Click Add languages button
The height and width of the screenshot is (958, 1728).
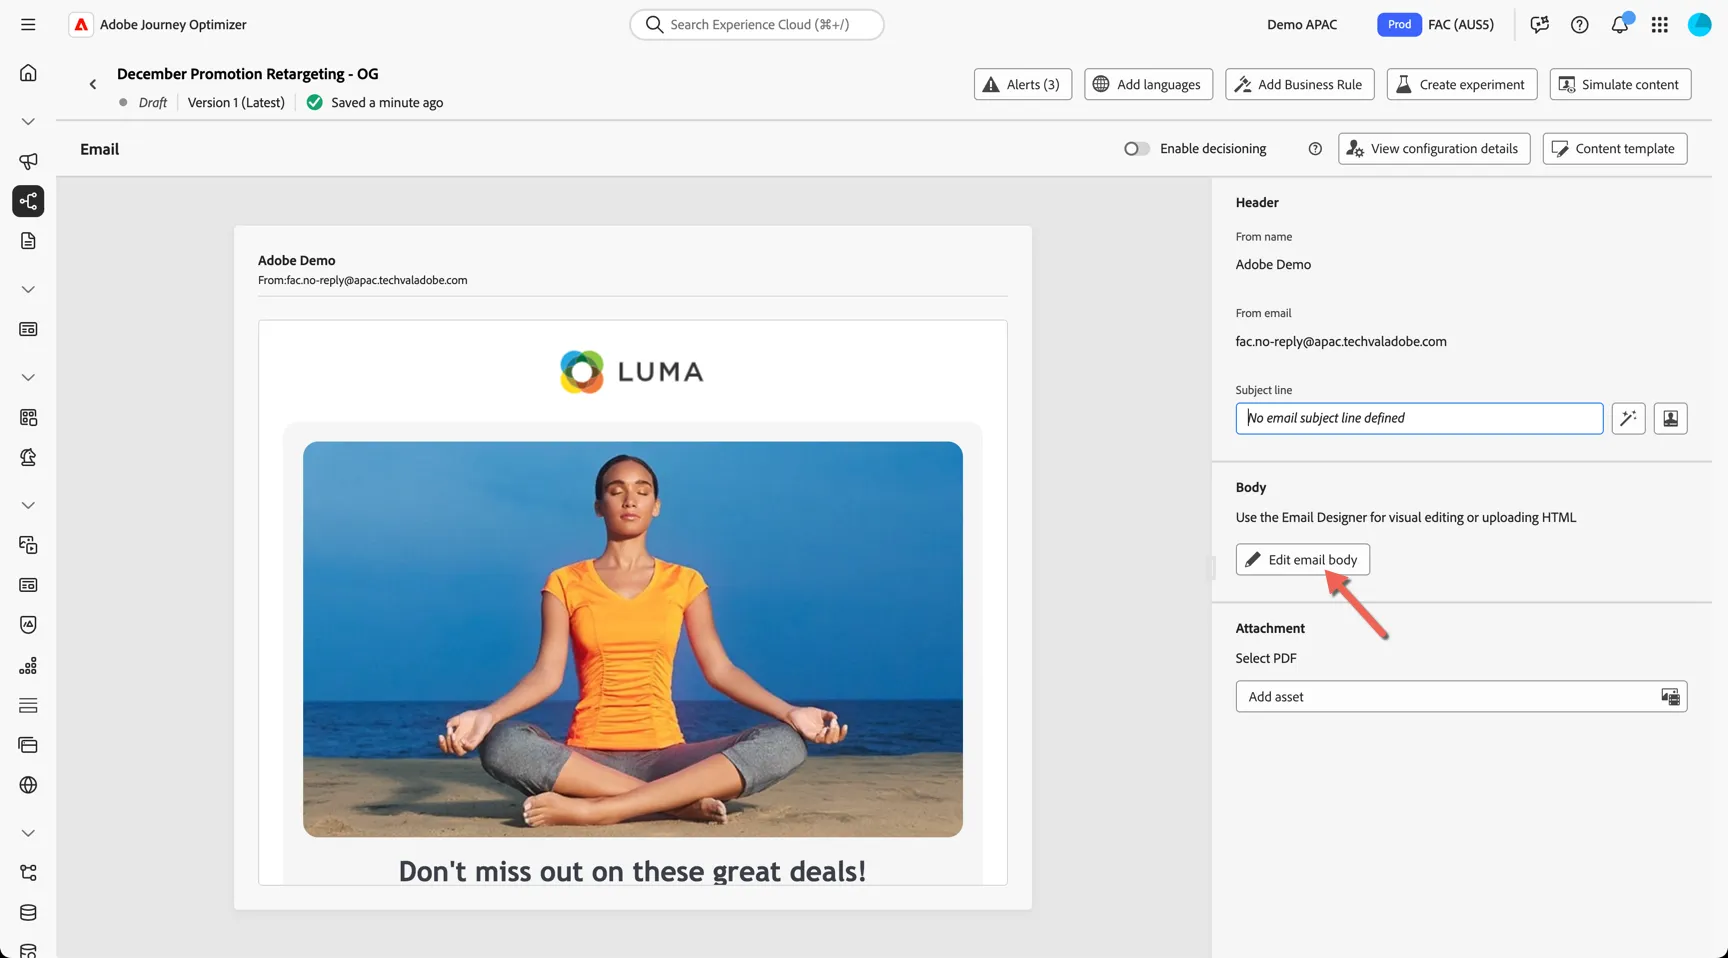coord(1148,84)
